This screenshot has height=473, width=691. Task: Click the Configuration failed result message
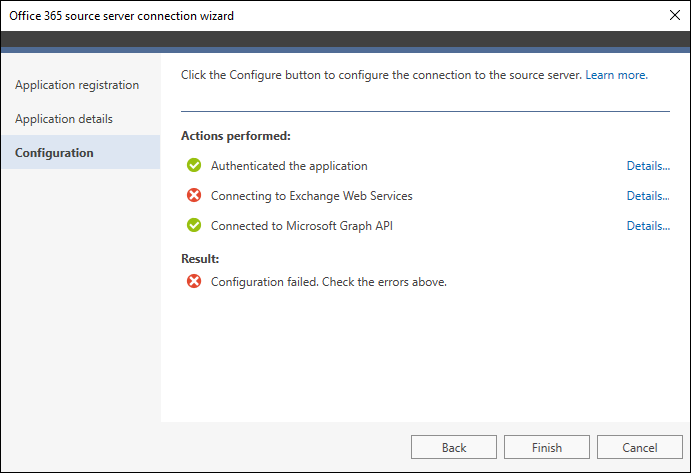(329, 282)
